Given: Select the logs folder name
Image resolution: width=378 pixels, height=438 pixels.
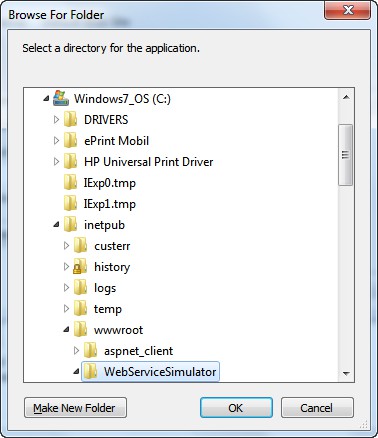Looking at the screenshot, I should tap(105, 288).
